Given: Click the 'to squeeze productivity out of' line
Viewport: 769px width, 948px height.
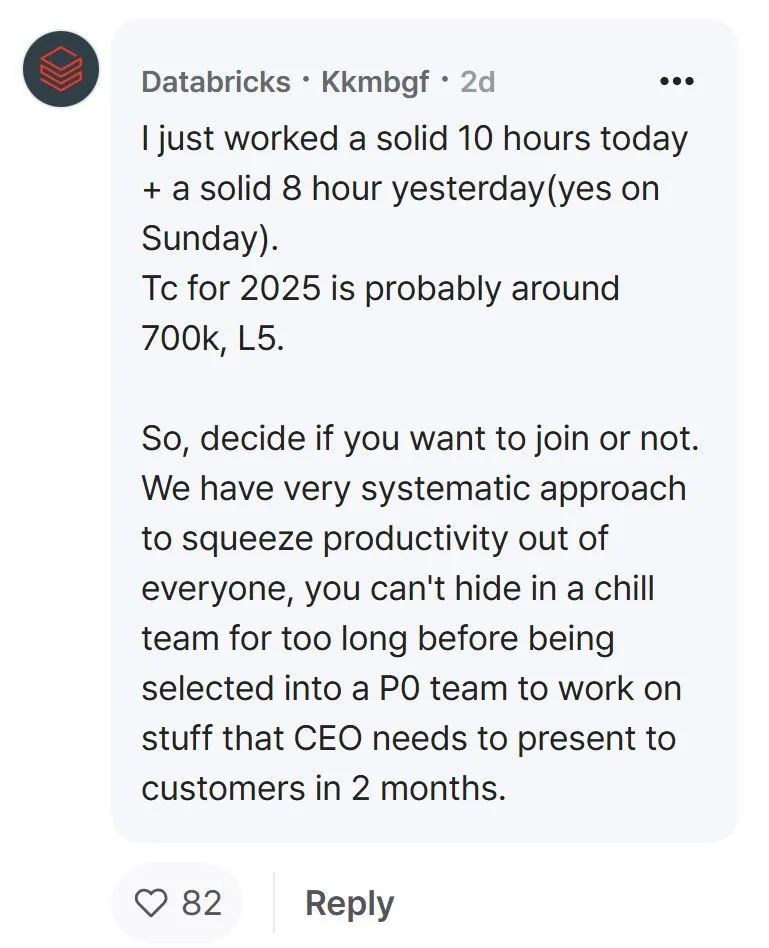Looking at the screenshot, I should point(374,539).
